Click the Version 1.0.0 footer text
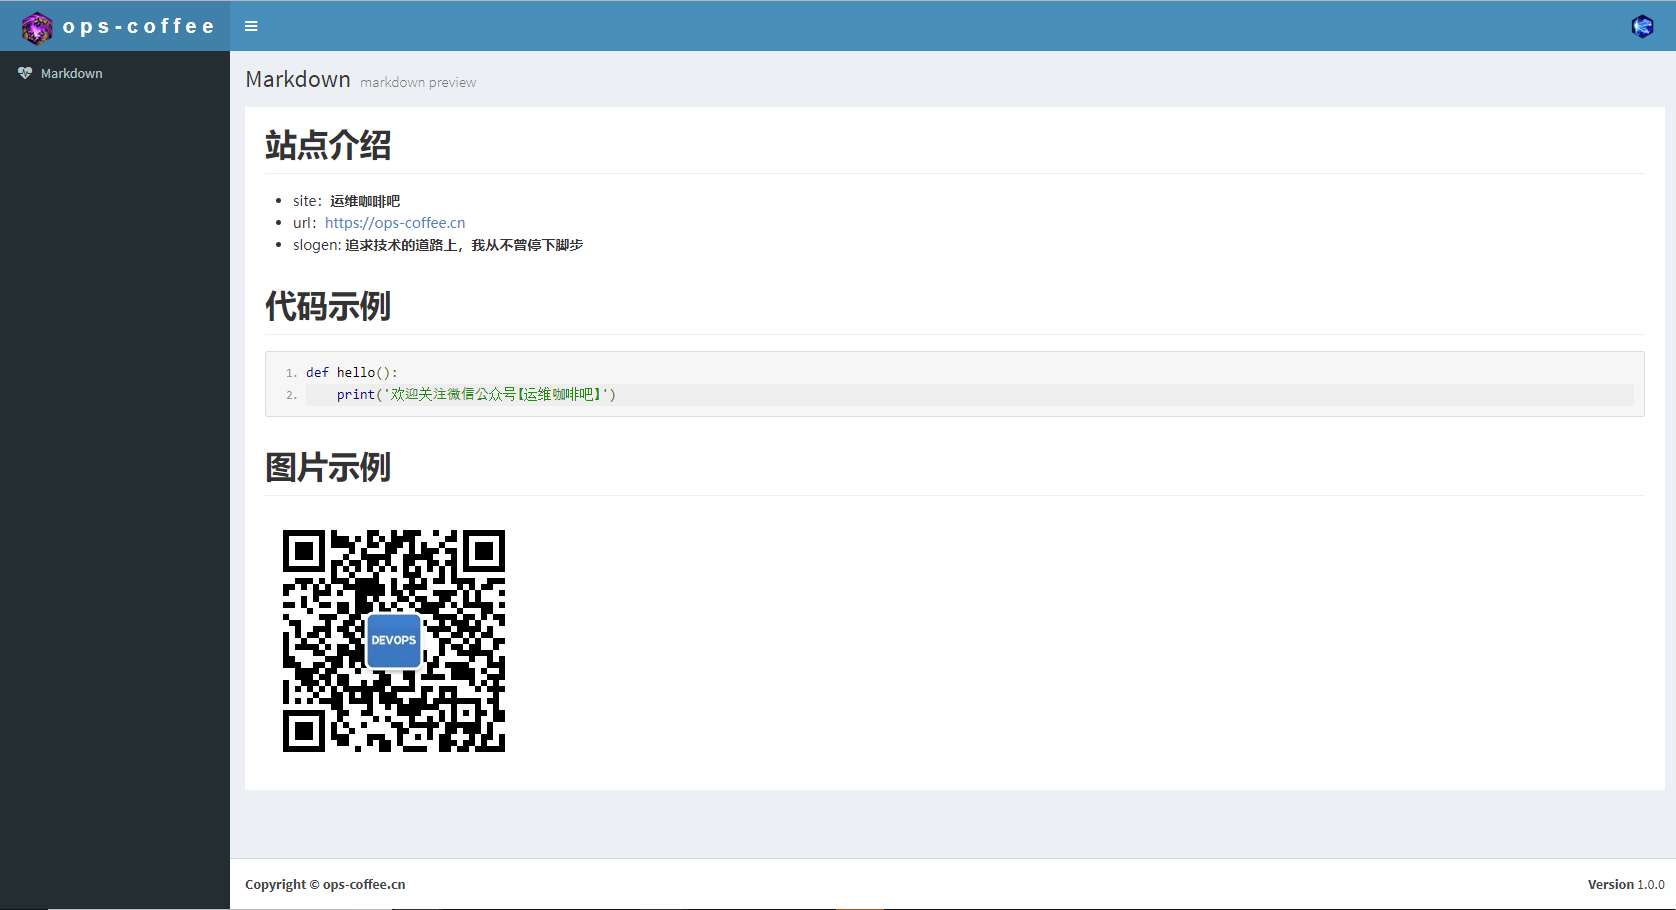 click(1626, 884)
